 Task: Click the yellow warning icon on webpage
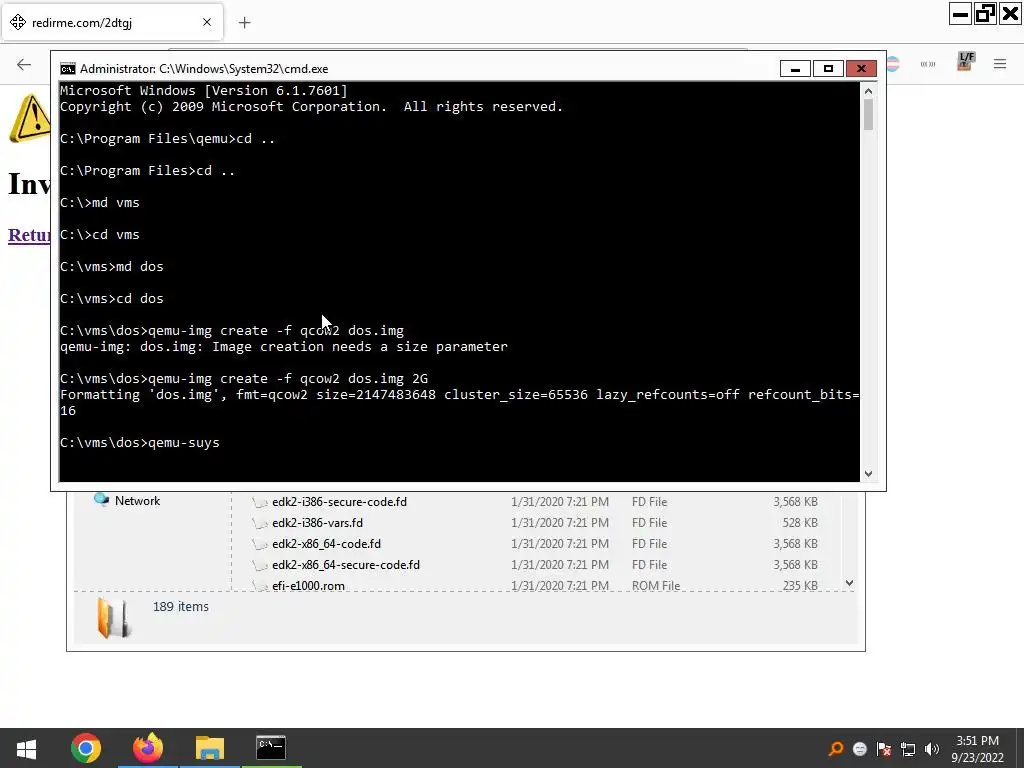[30, 118]
